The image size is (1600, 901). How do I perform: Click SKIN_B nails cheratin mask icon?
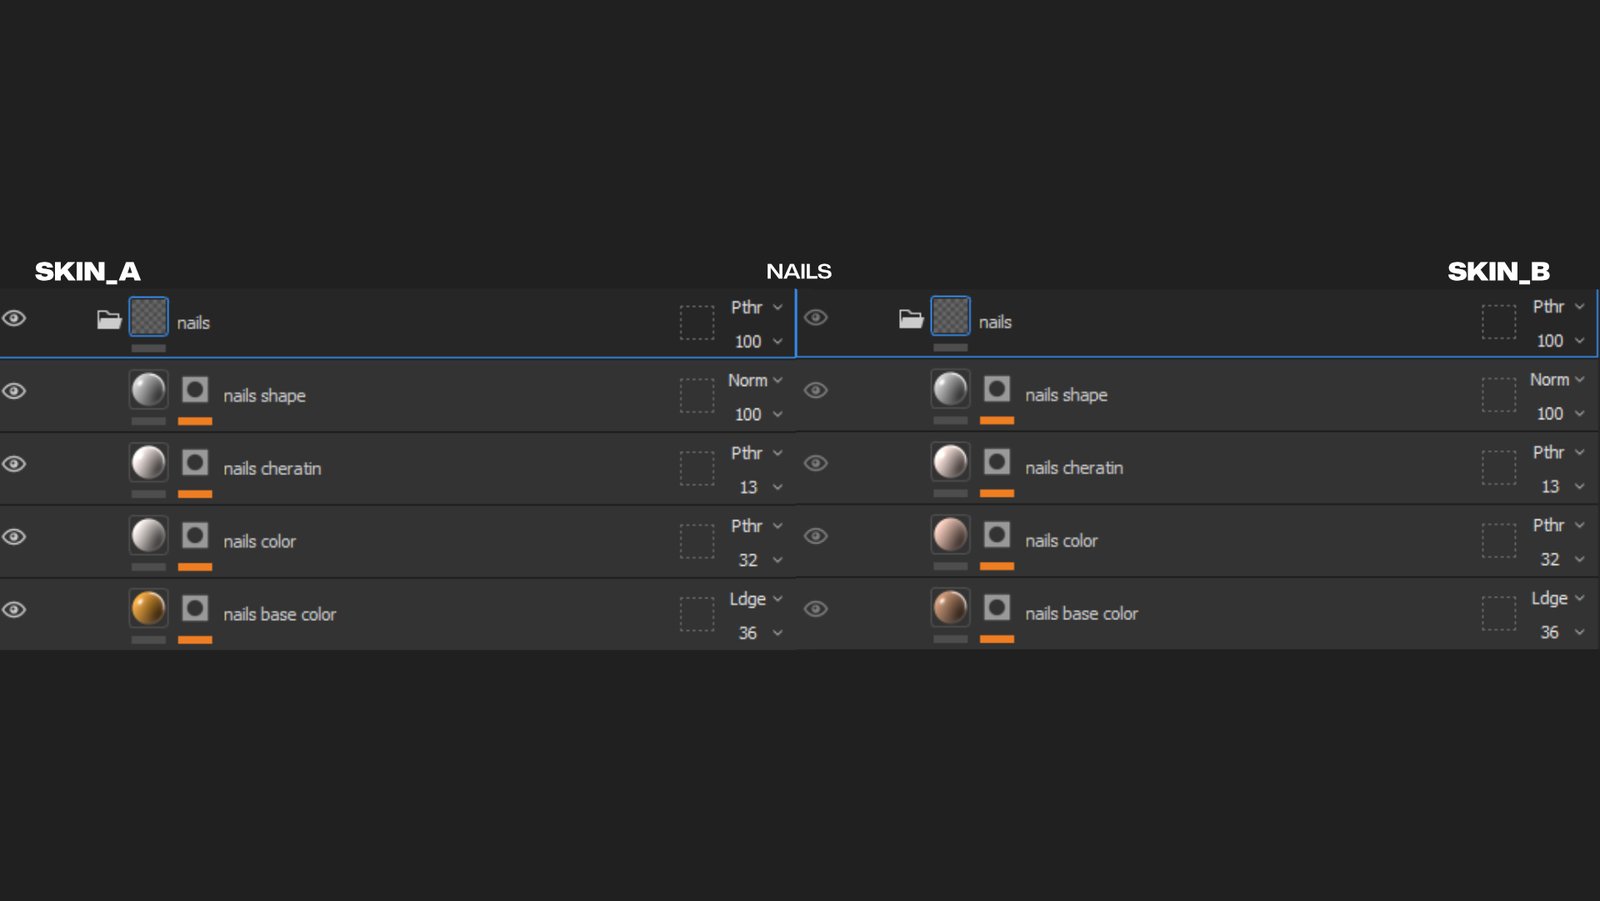[x=997, y=461]
